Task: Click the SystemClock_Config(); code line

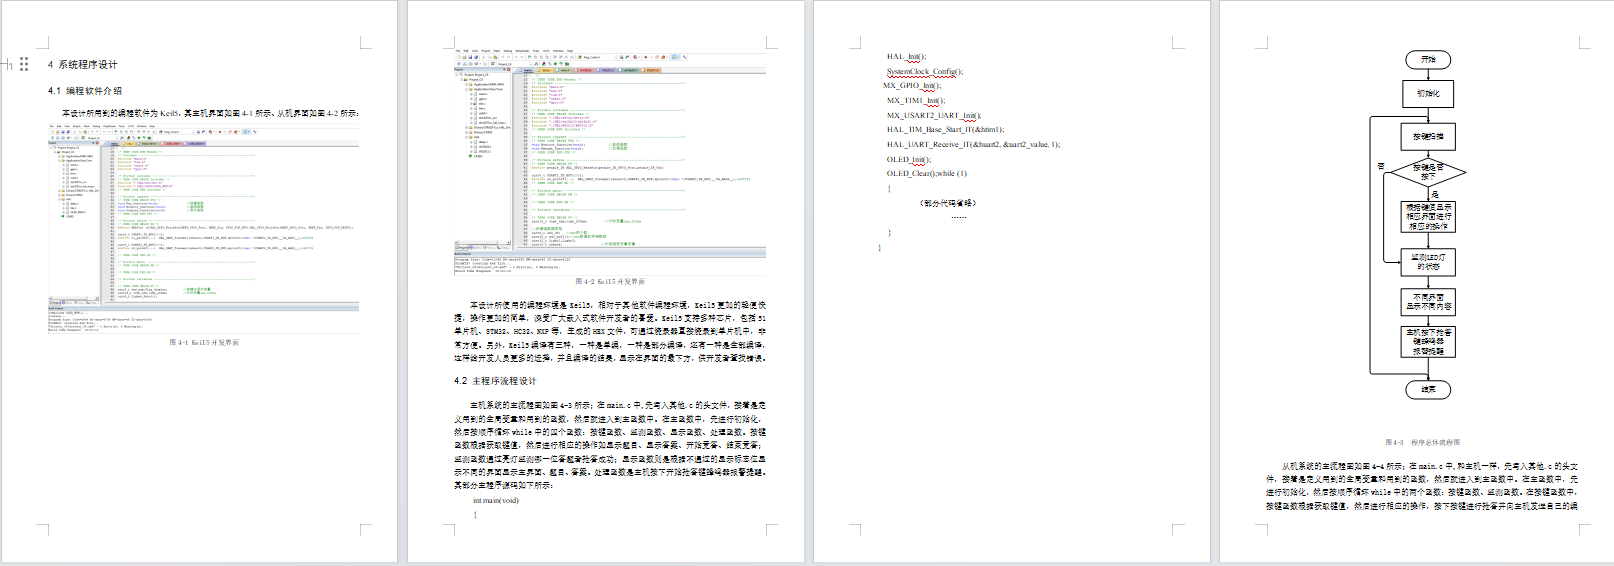Action: coord(924,72)
